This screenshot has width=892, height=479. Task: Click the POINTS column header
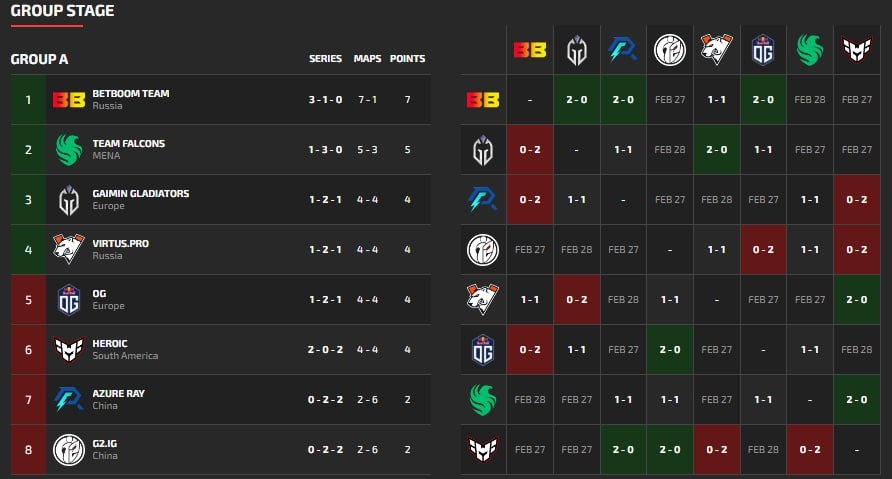pos(407,59)
